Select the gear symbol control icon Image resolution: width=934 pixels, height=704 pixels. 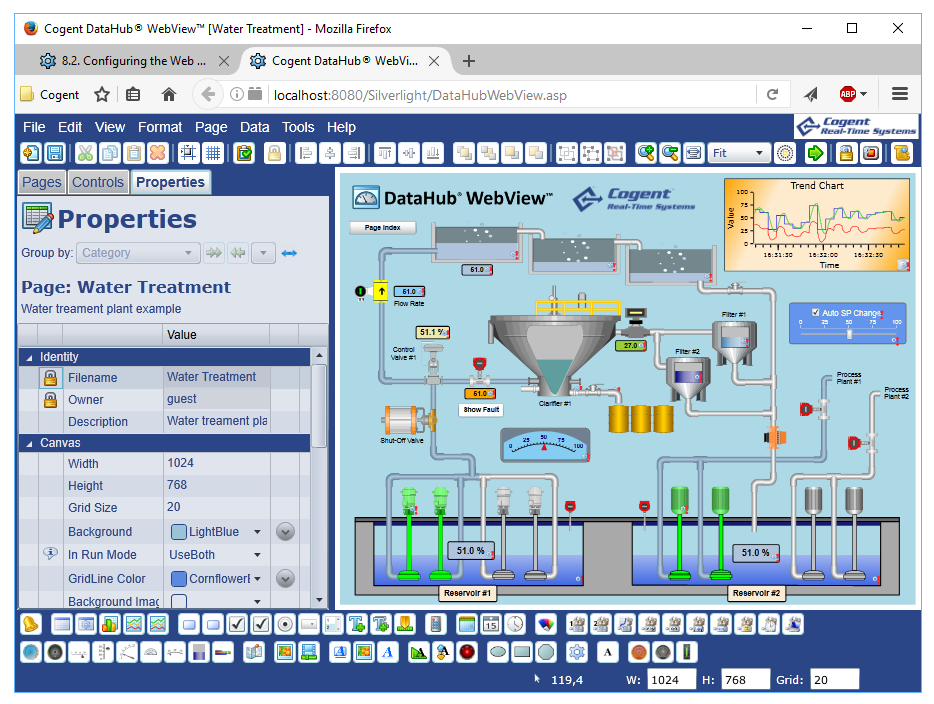pyautogui.click(x=576, y=652)
